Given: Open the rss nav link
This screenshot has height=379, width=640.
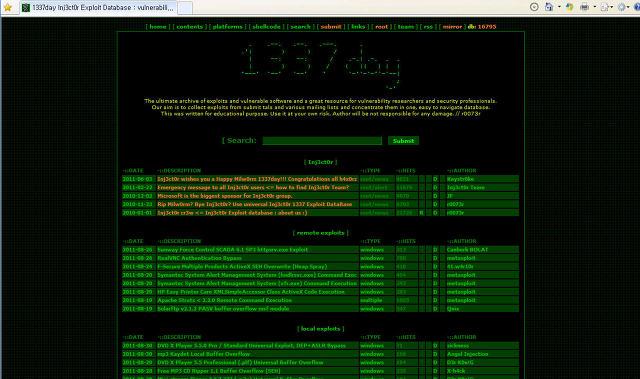Looking at the screenshot, I should [x=428, y=27].
